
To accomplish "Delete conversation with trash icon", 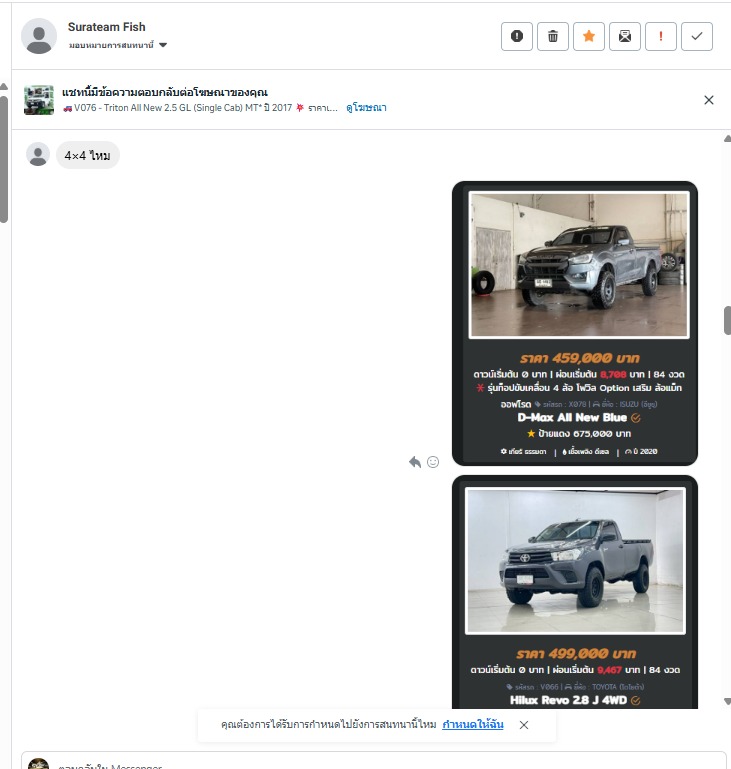I will [x=553, y=36].
